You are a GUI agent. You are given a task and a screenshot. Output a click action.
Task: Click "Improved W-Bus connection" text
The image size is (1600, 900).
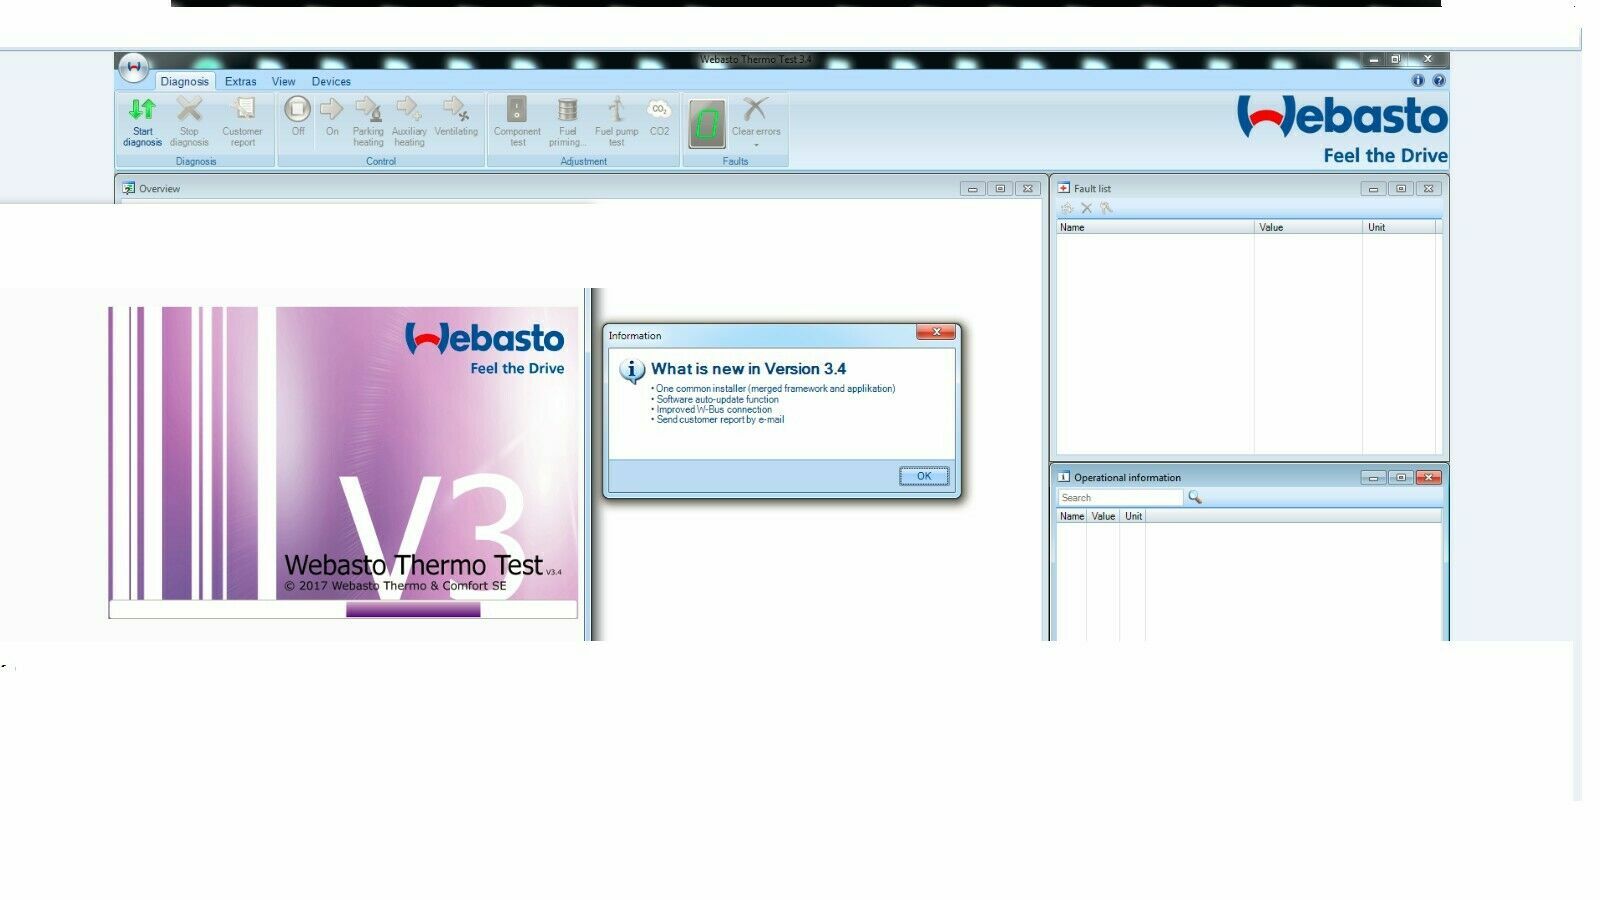coord(712,410)
